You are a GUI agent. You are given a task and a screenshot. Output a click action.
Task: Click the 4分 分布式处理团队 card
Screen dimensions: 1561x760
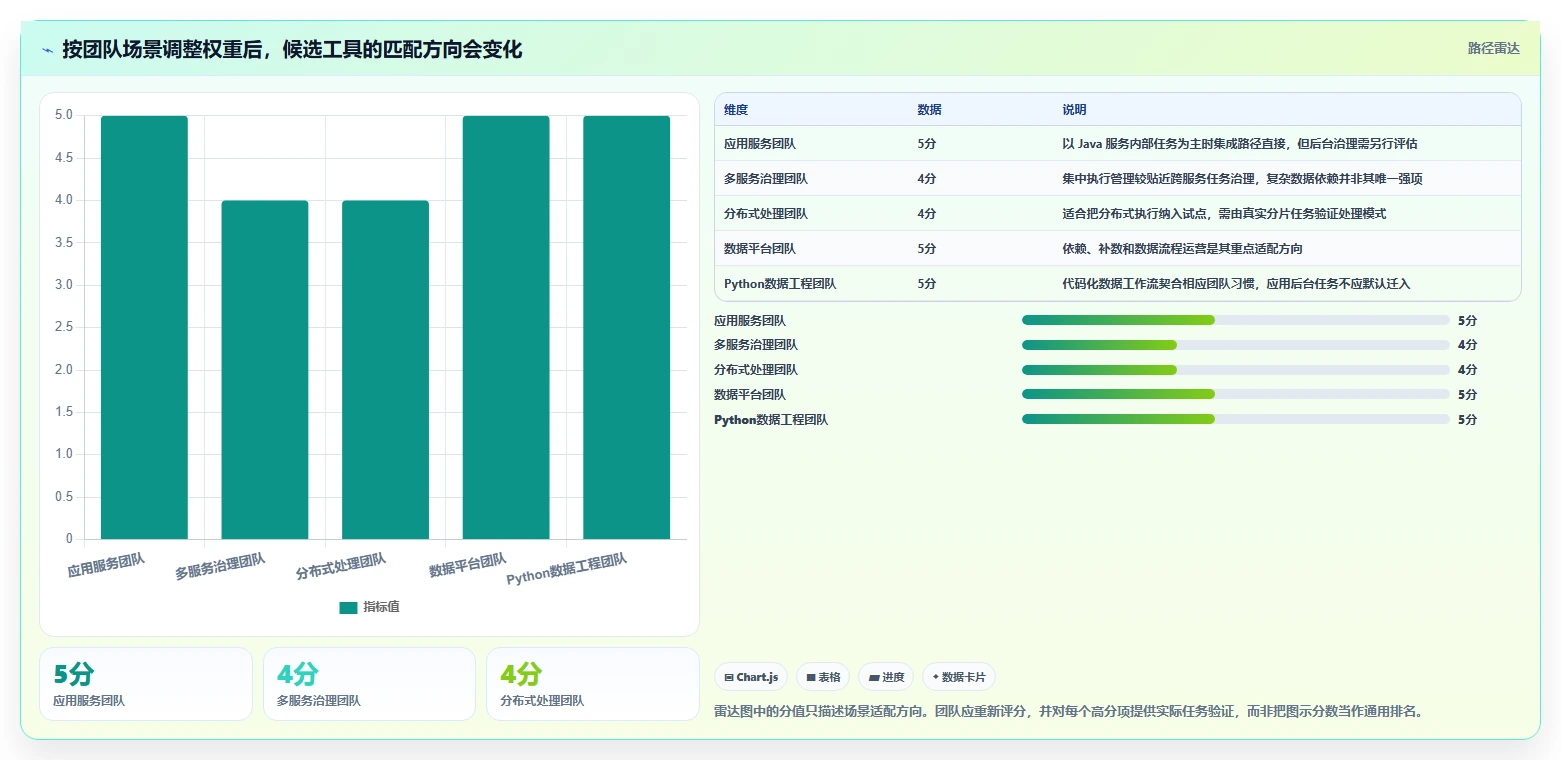[593, 684]
